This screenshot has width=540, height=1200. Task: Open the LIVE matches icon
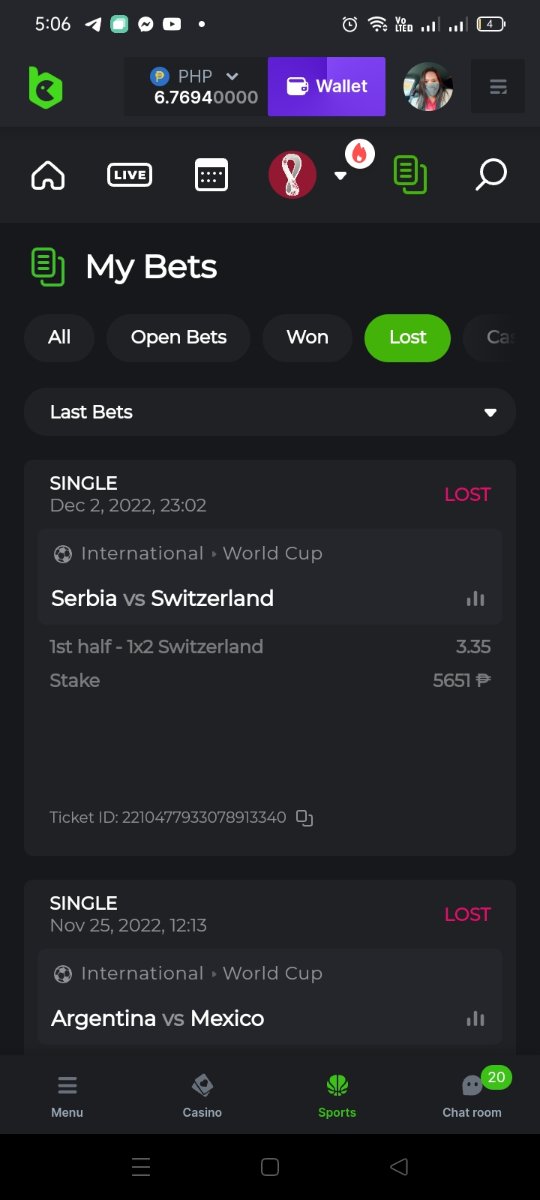(129, 175)
